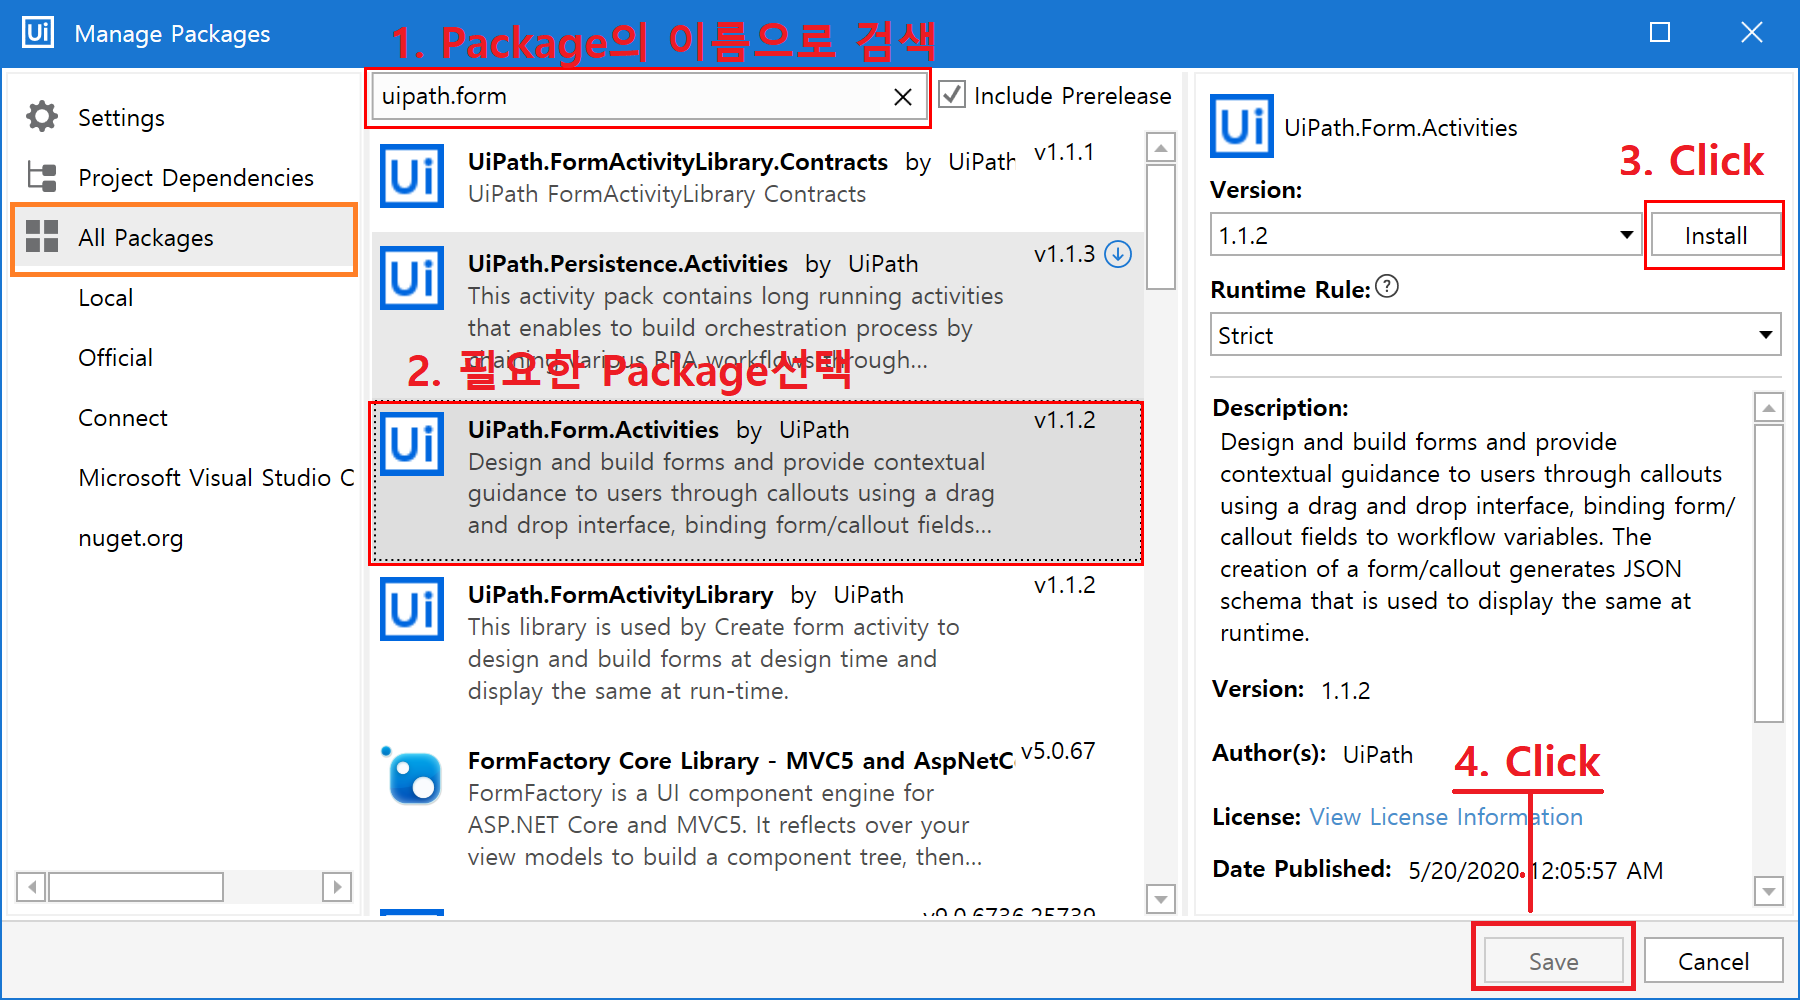Click the download arrow icon beside v1.1.3
This screenshot has height=1000, width=1800.
[1118, 254]
